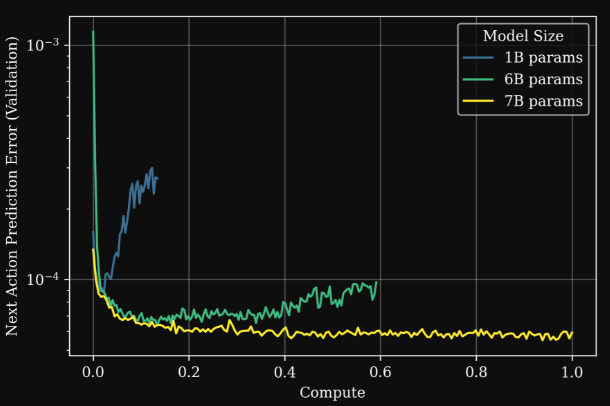The height and width of the screenshot is (406, 610).
Task: Click the end of the yellow 7B curve
Action: point(572,333)
